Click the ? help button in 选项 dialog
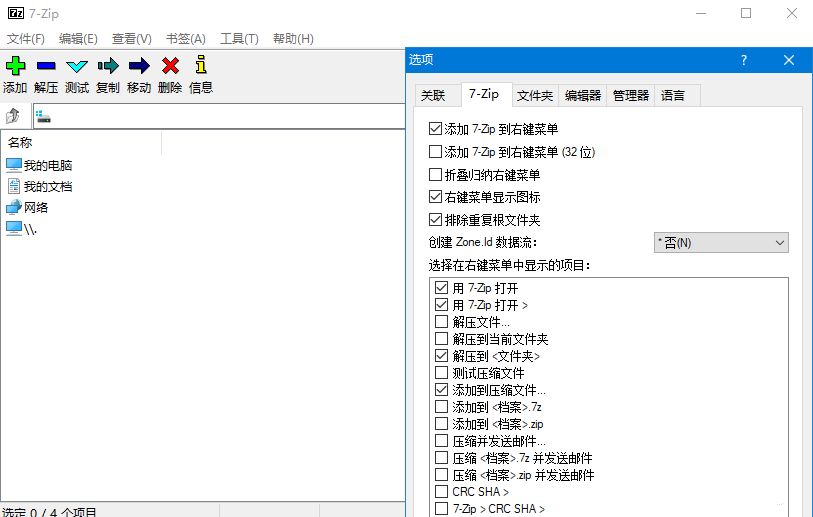 click(x=743, y=60)
